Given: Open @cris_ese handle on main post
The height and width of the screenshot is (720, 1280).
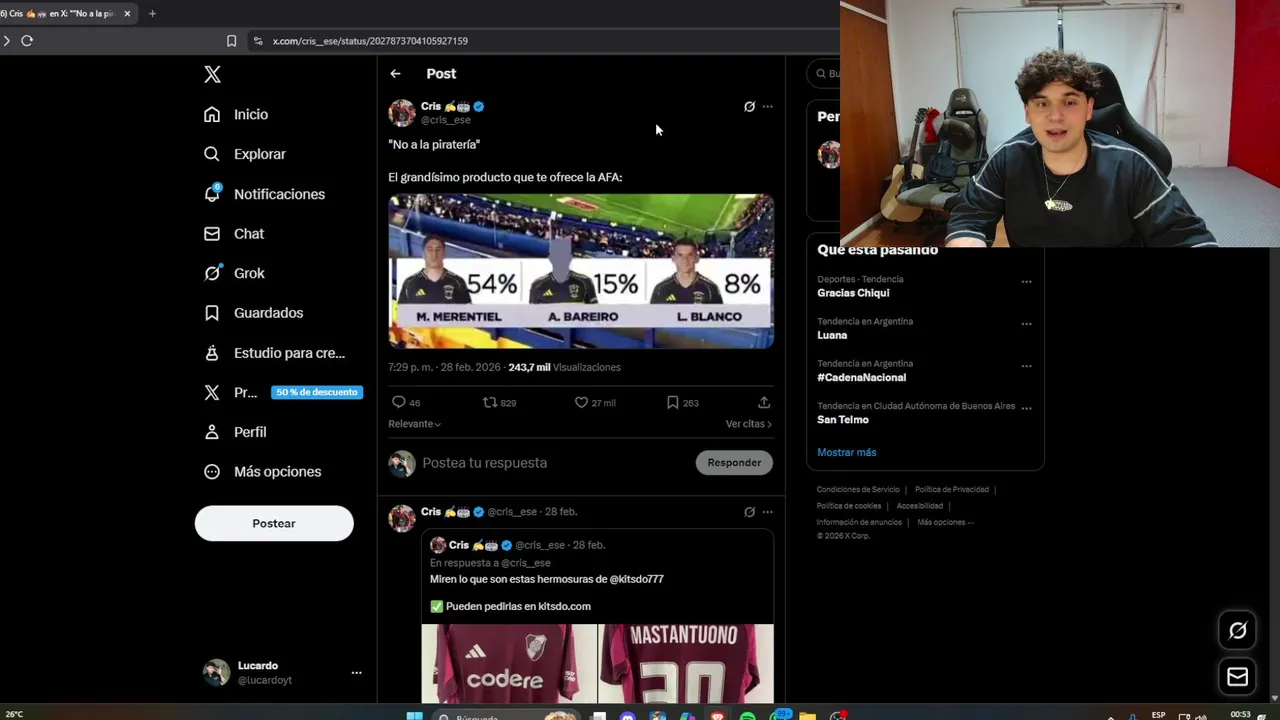Looking at the screenshot, I should pyautogui.click(x=446, y=120).
